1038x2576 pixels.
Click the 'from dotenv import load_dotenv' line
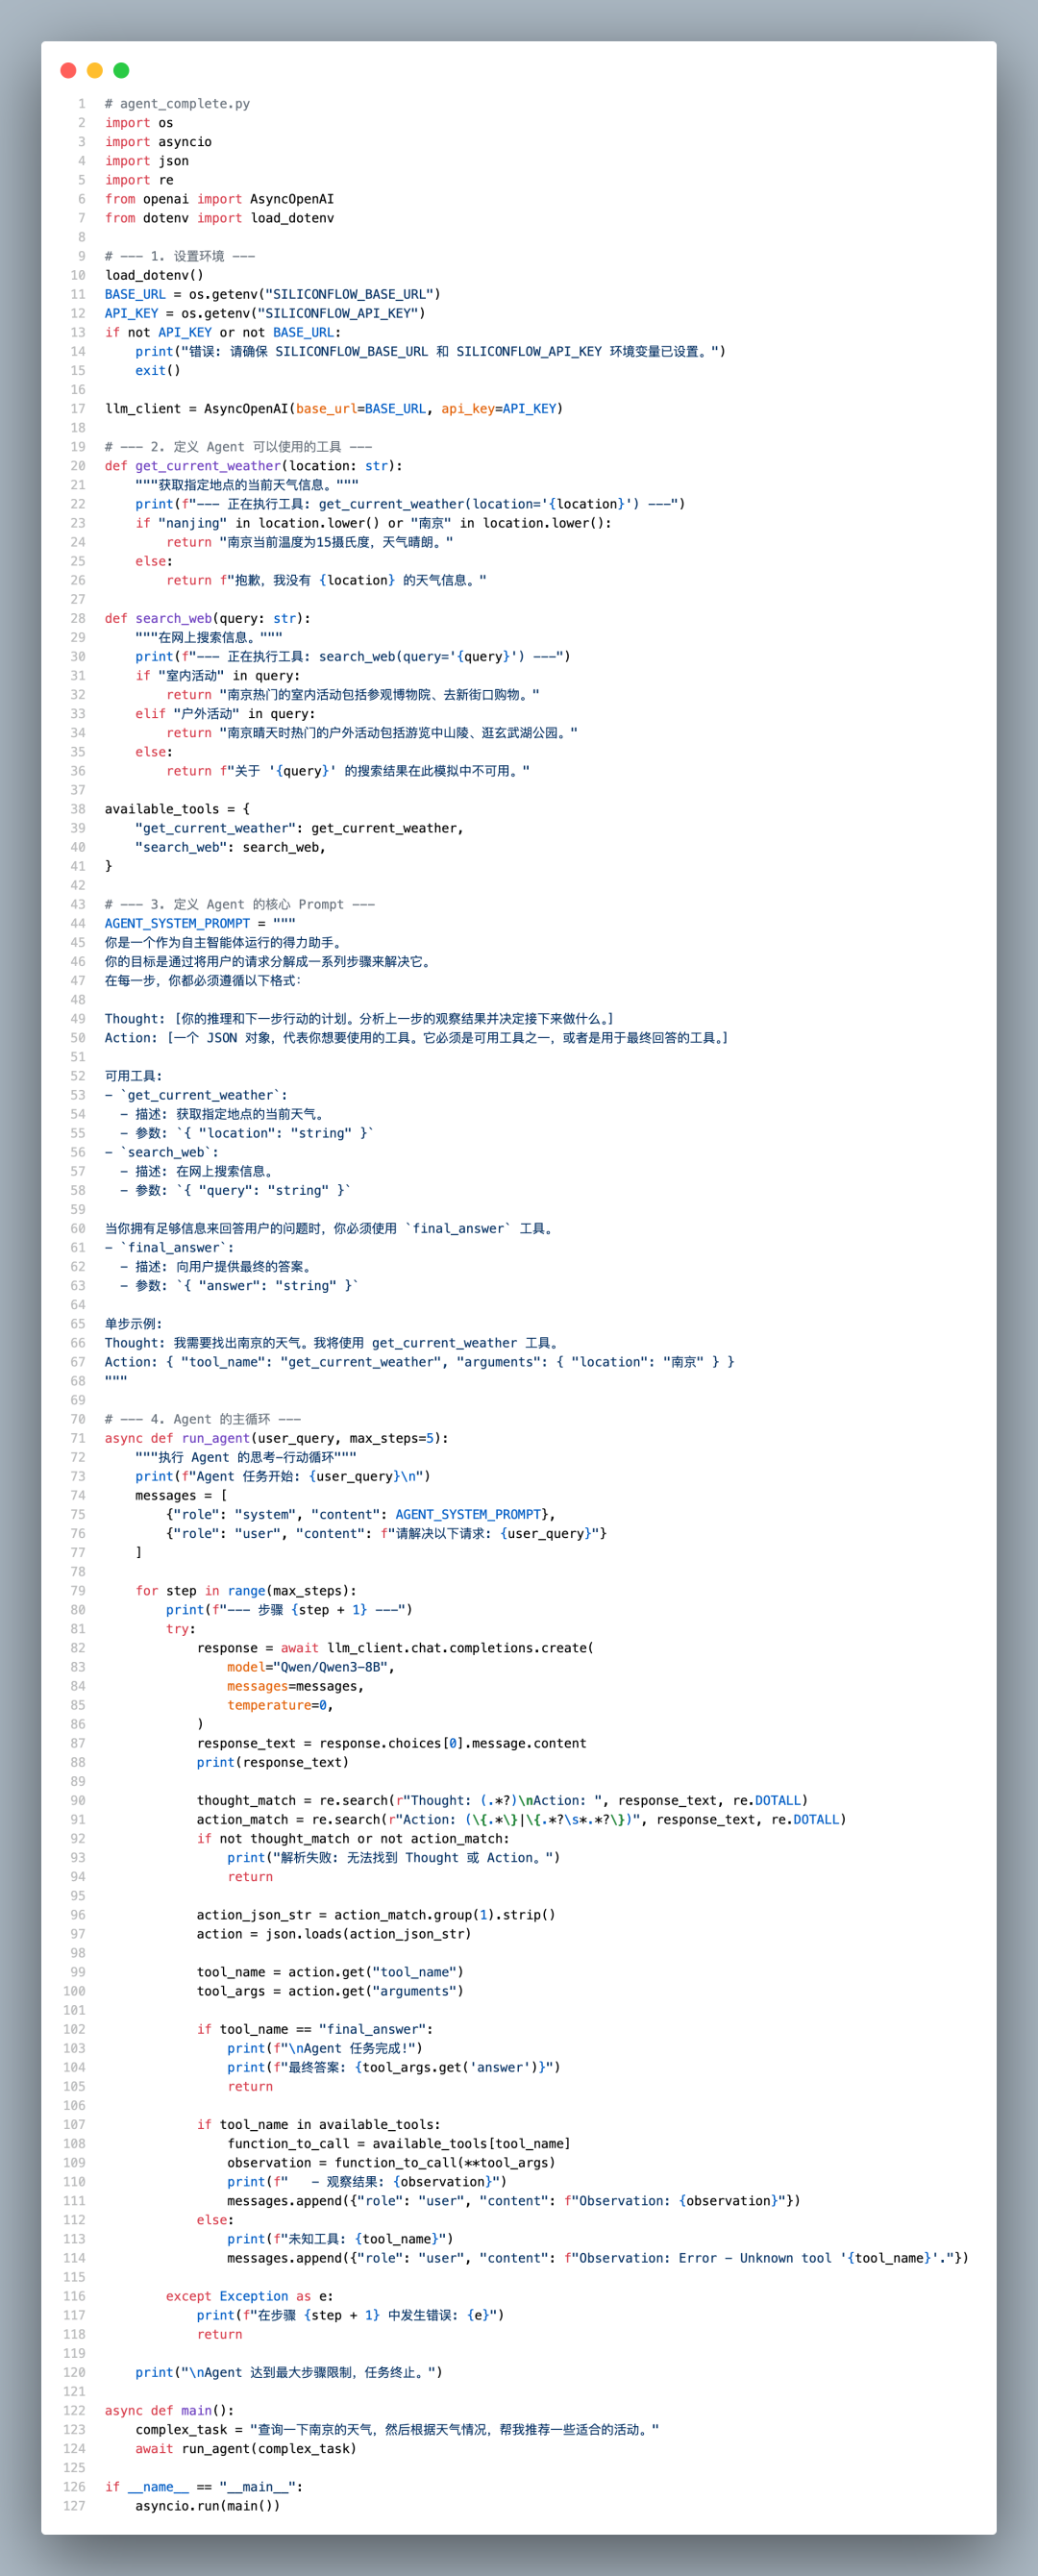219,218
